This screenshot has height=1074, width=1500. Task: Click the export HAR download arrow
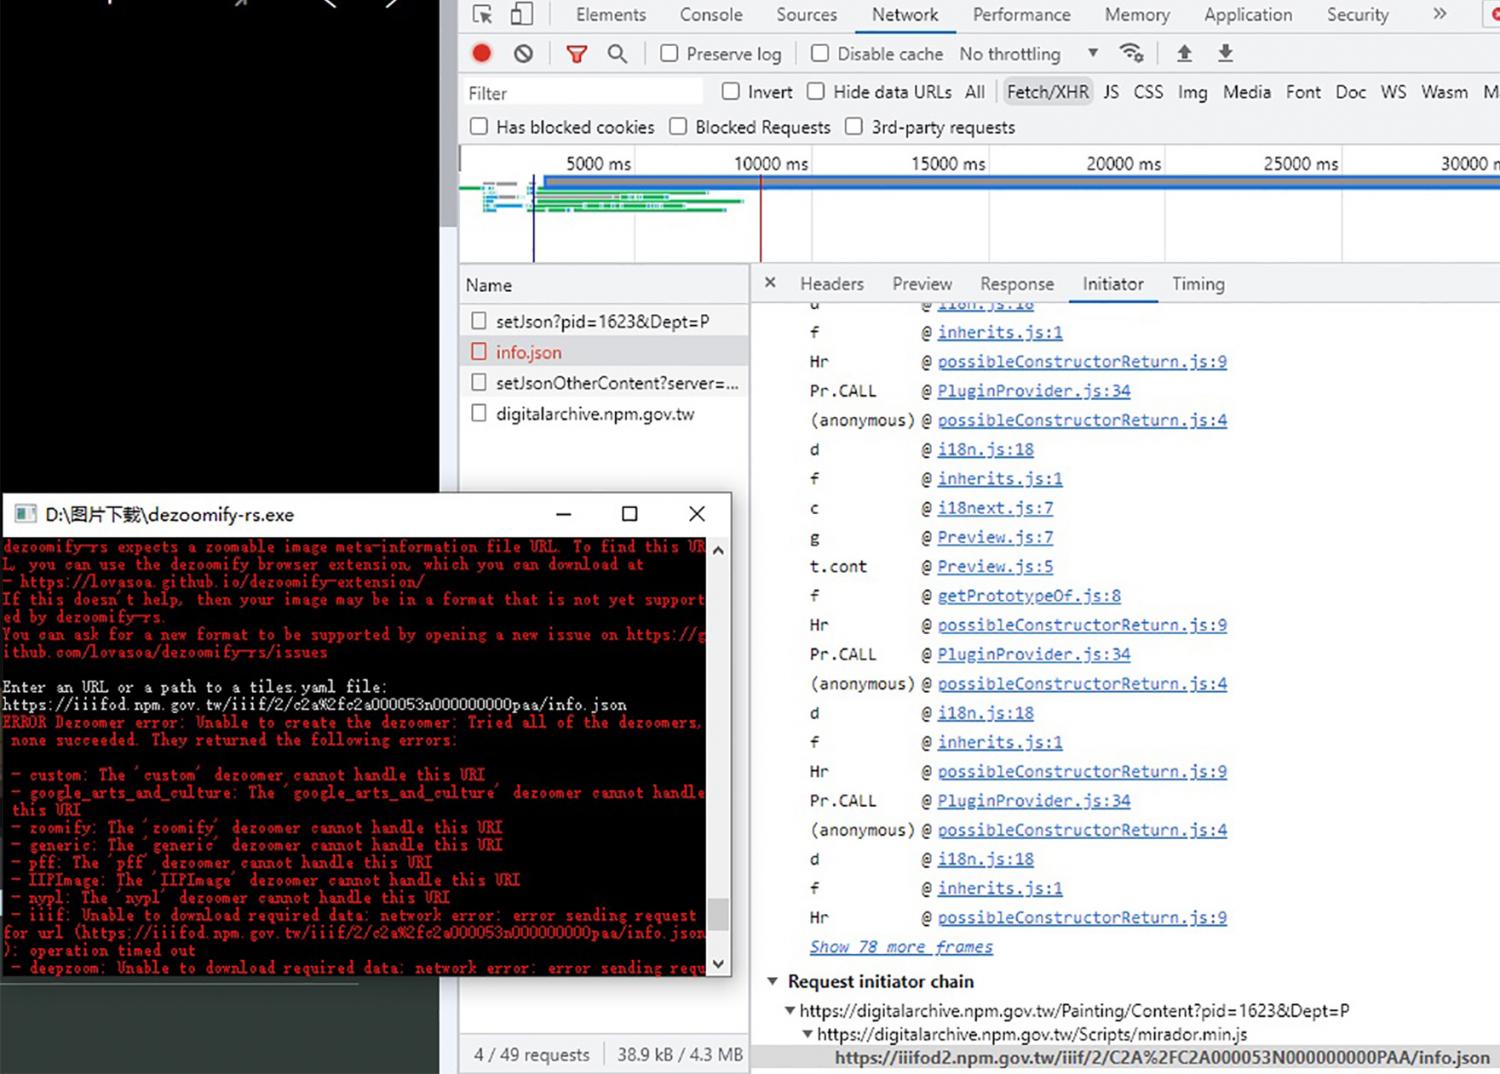[x=1225, y=54]
